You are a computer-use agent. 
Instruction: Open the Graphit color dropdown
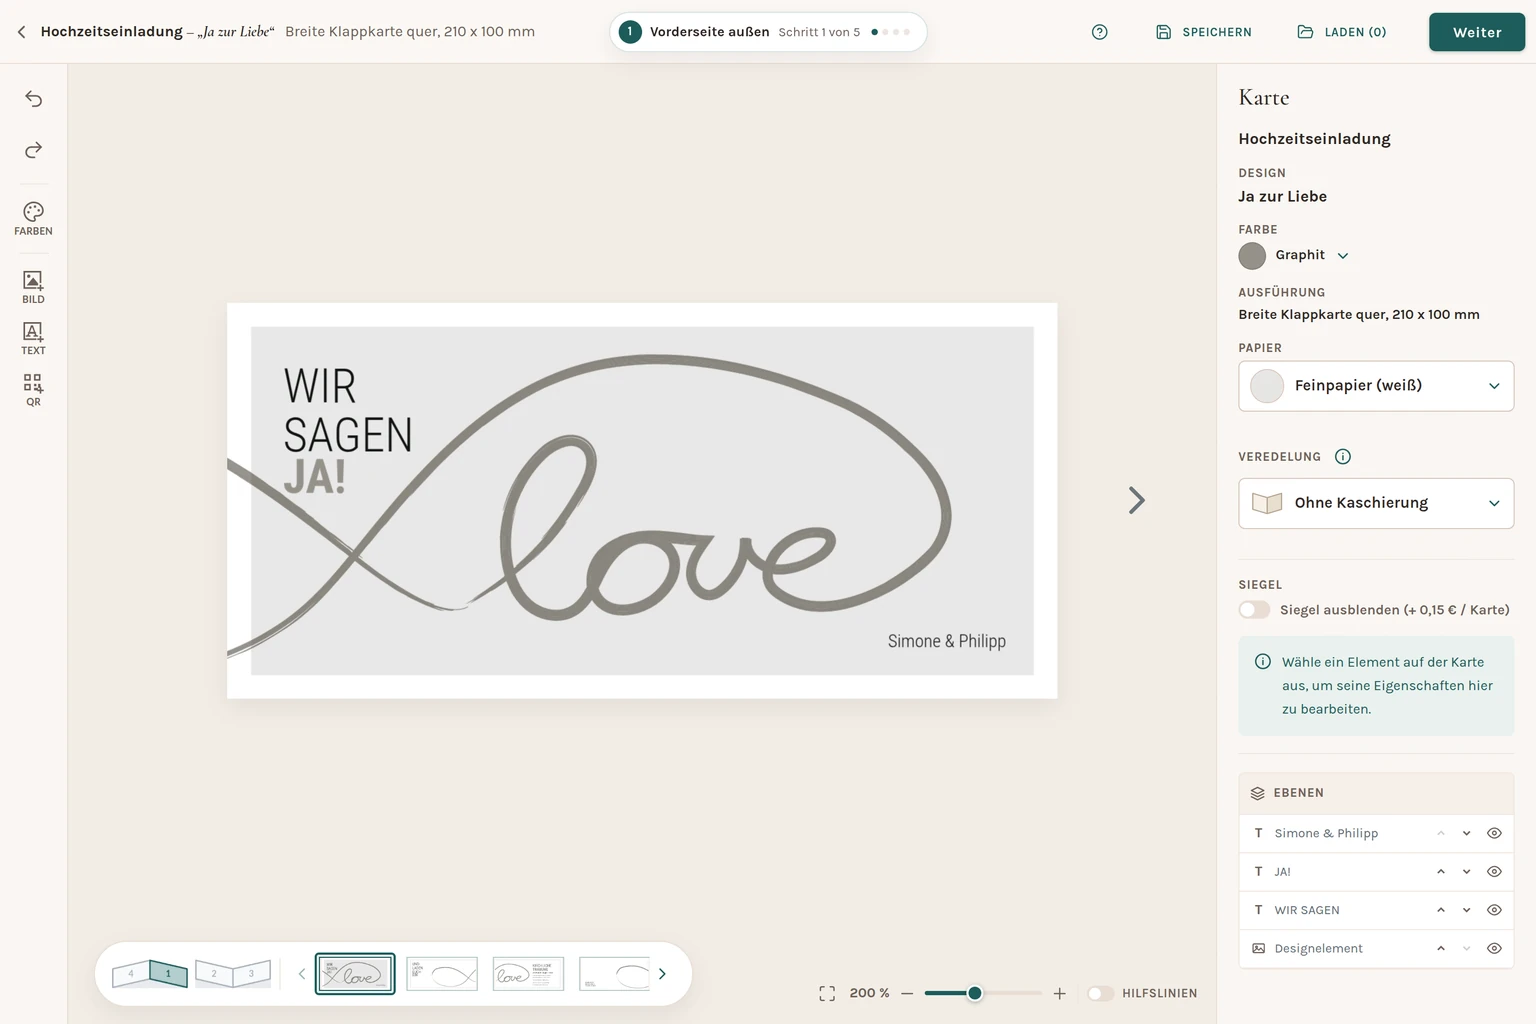pyautogui.click(x=1343, y=256)
